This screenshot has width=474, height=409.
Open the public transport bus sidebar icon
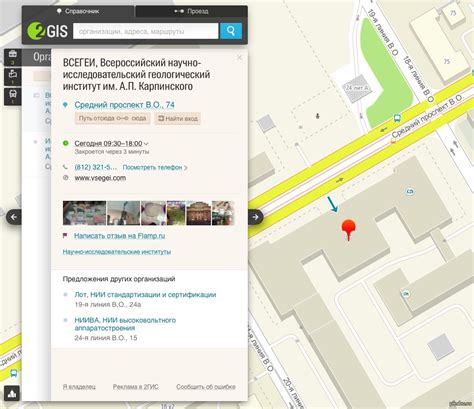[13, 96]
